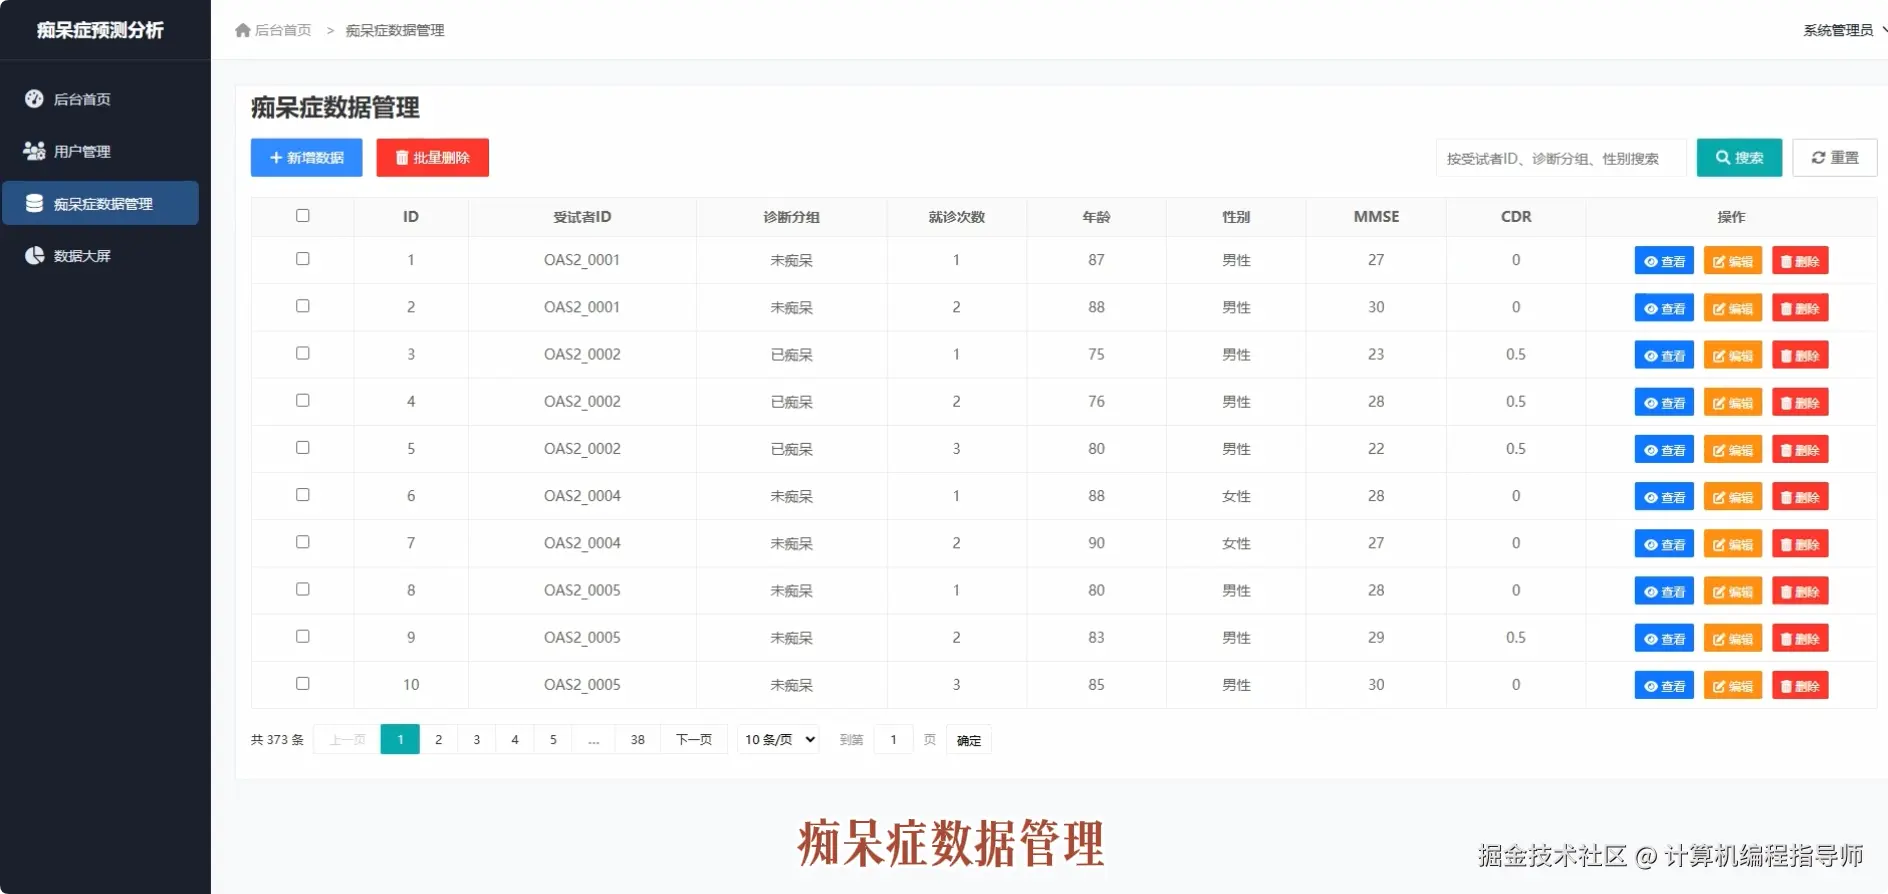Check the row with ID 6
The width and height of the screenshot is (1888, 894).
coord(303,494)
